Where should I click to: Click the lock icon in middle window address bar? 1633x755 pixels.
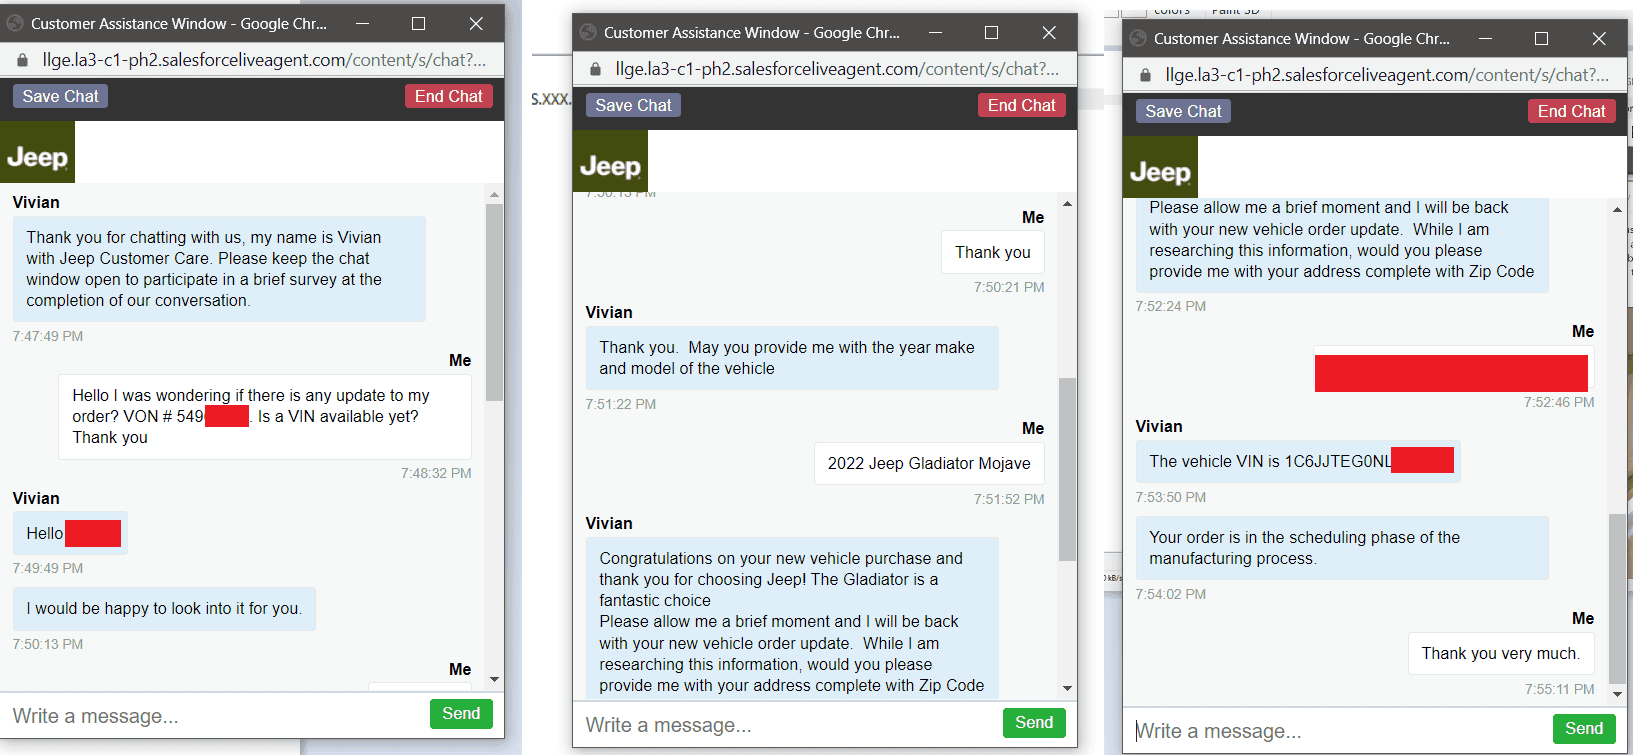[x=595, y=69]
